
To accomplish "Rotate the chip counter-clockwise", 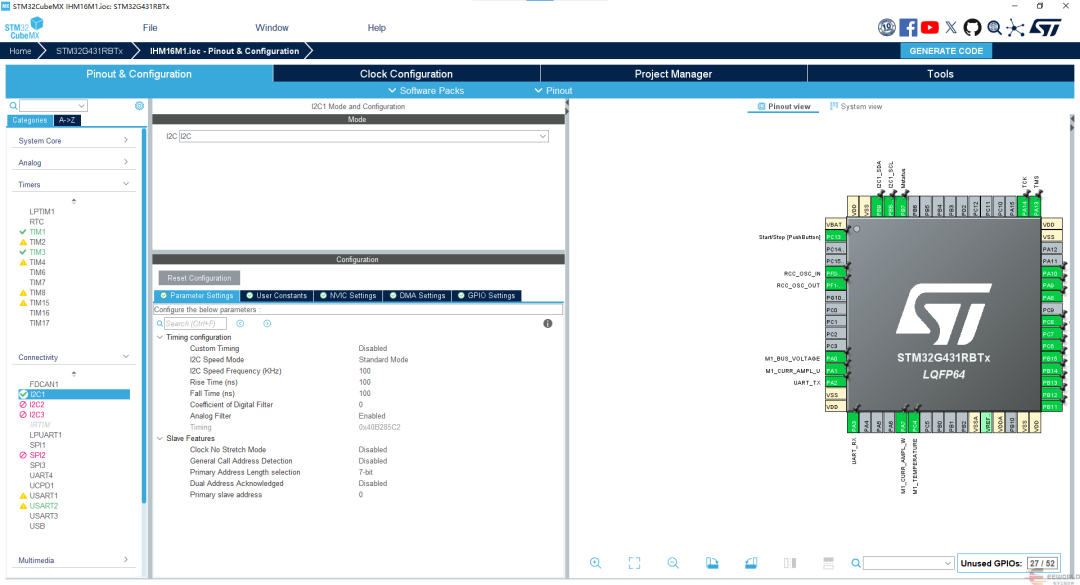I will click(x=751, y=563).
